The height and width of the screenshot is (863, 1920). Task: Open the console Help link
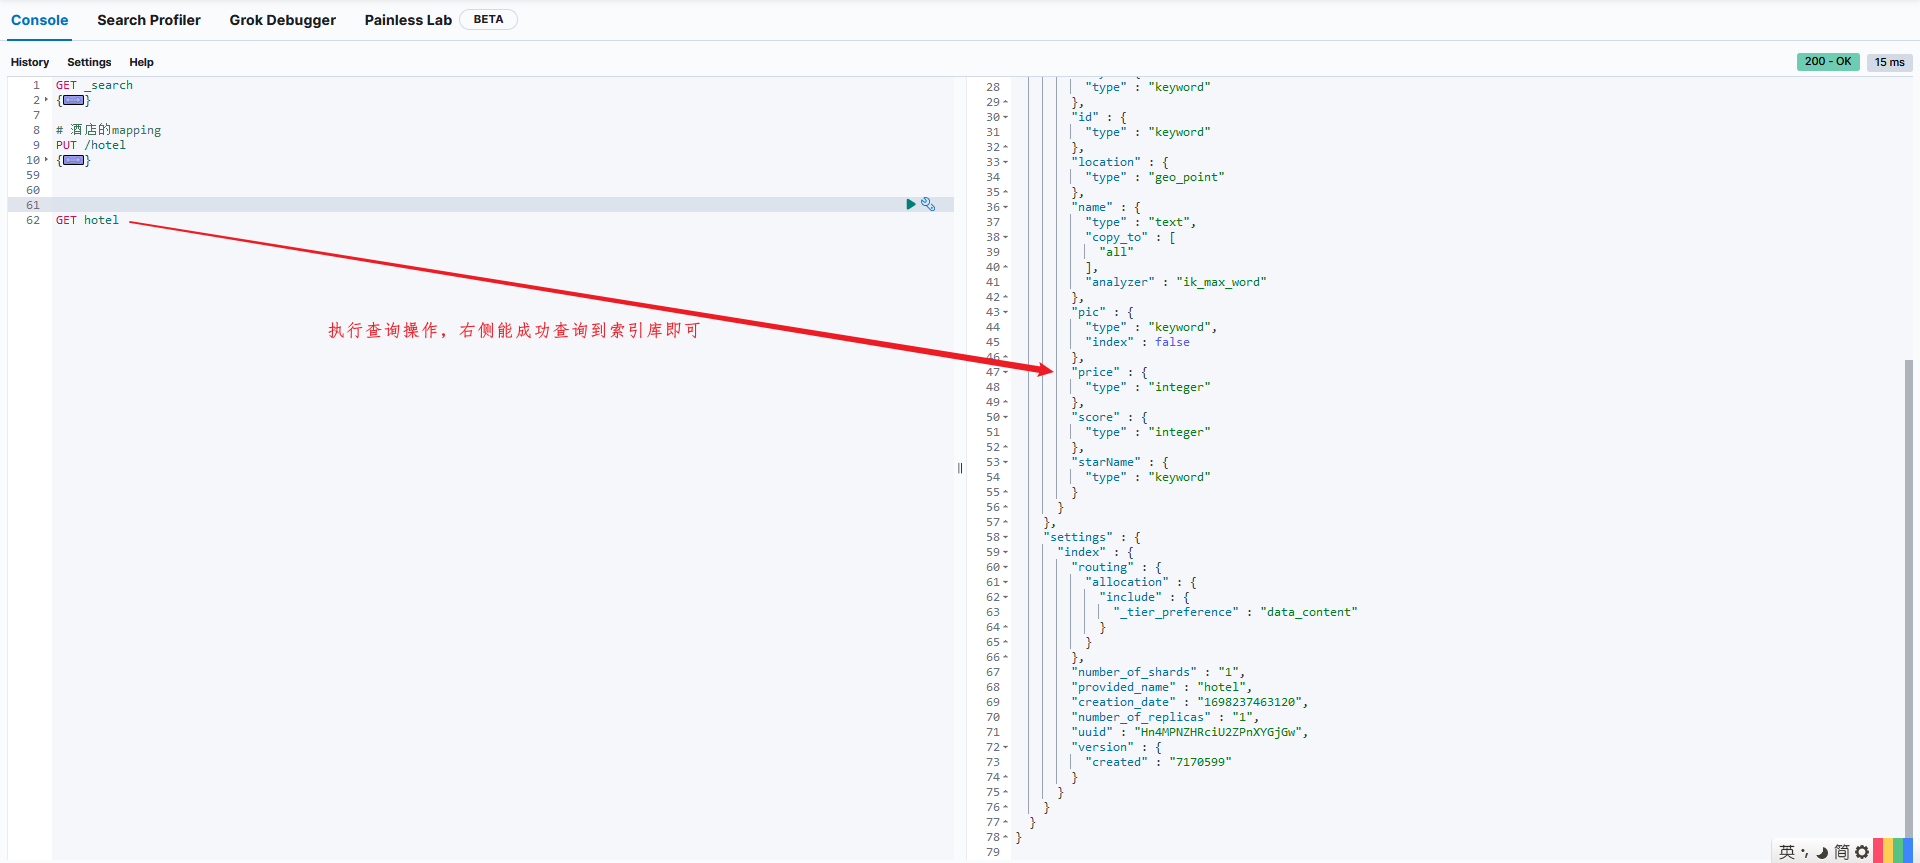(x=141, y=62)
